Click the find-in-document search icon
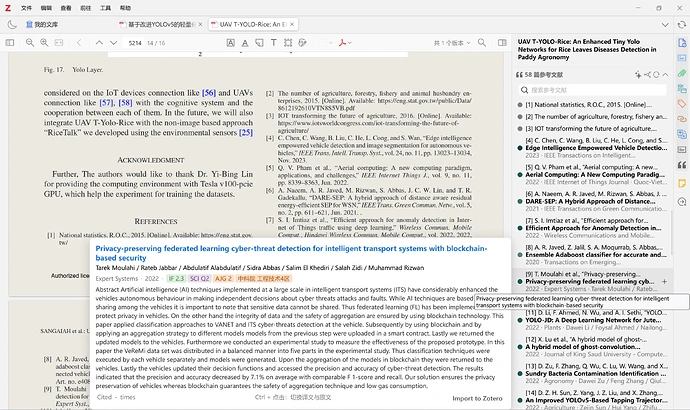 482,43
